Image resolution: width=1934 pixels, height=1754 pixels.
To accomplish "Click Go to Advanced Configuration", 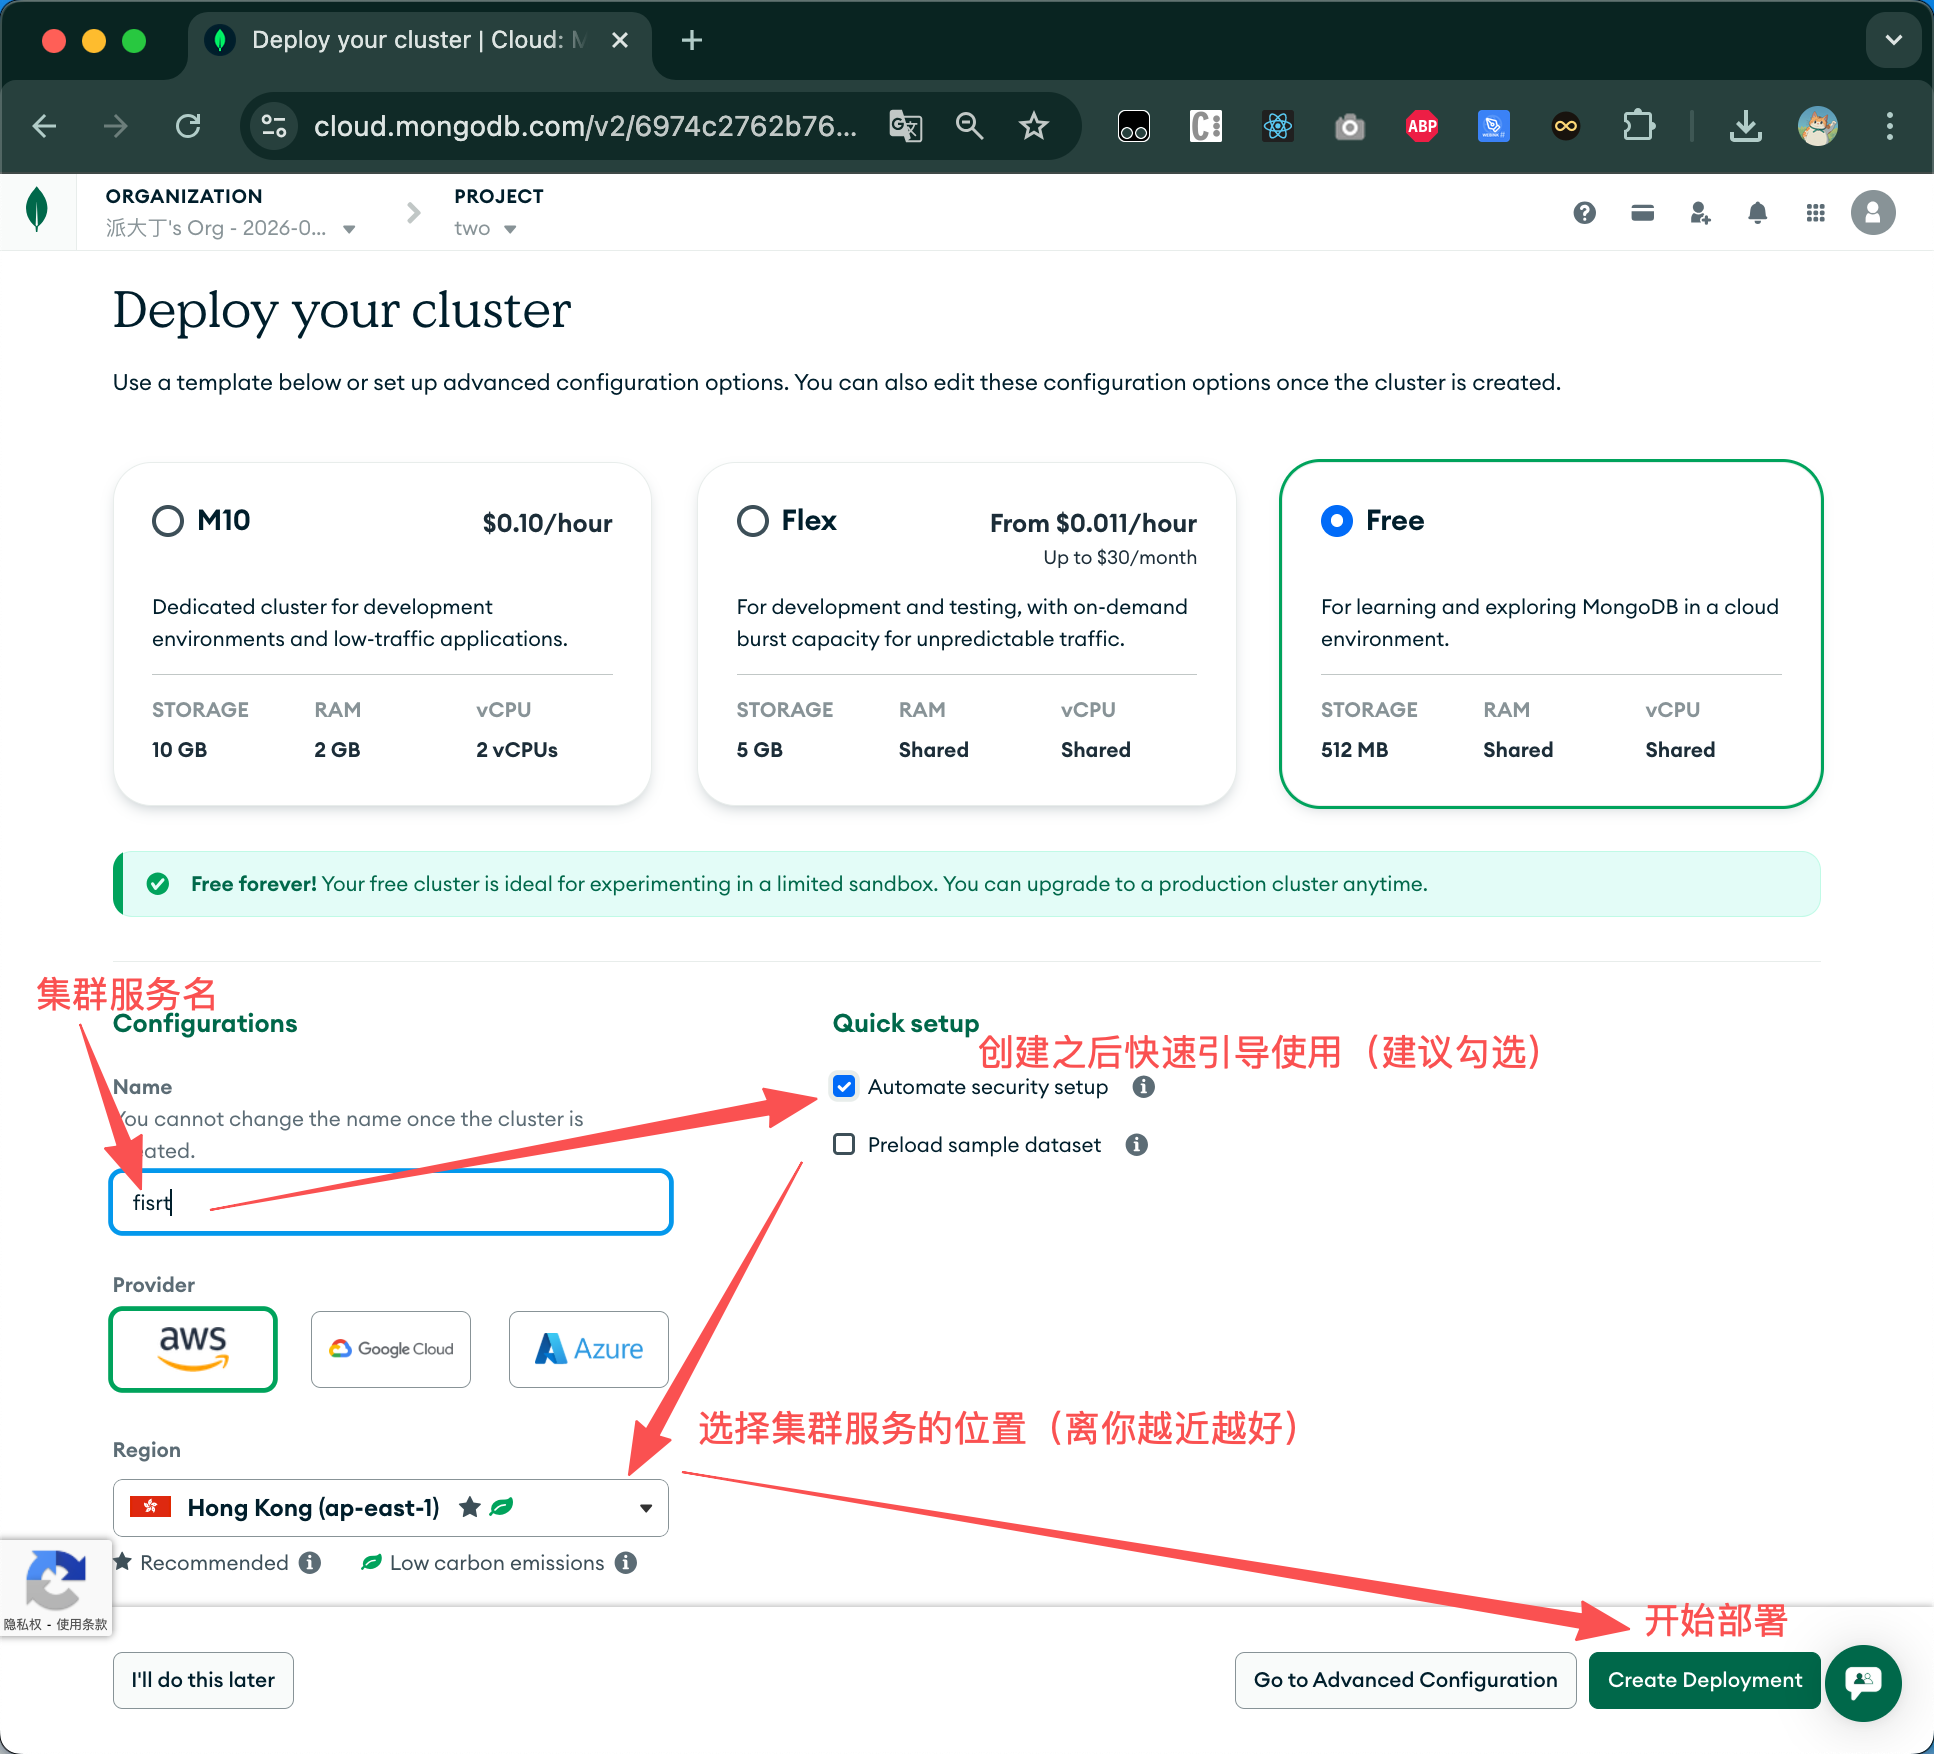I will (x=1405, y=1680).
